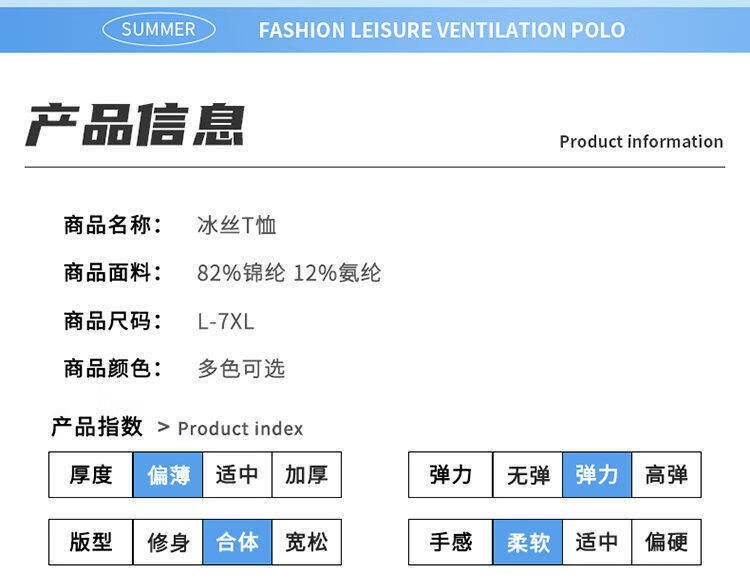Screen dimensions: 750x582
Task: Choose the 无弹 elasticity option
Action: coord(528,475)
